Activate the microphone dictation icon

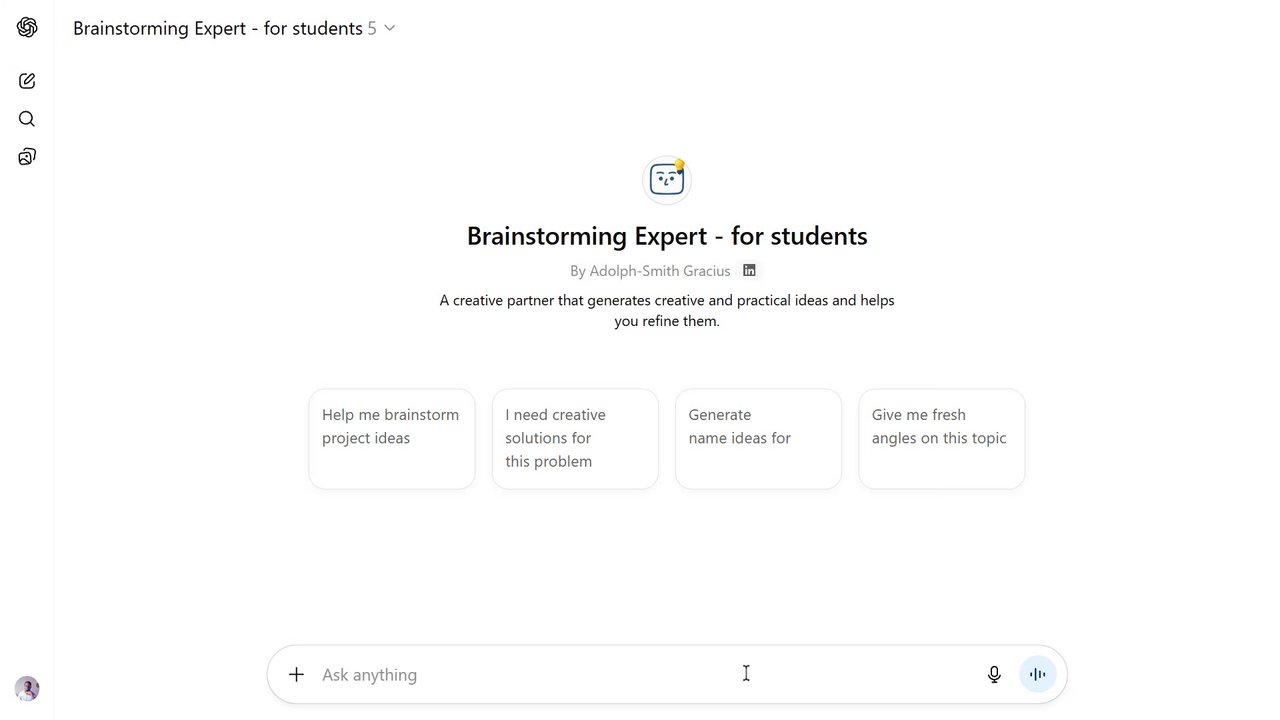coord(994,674)
